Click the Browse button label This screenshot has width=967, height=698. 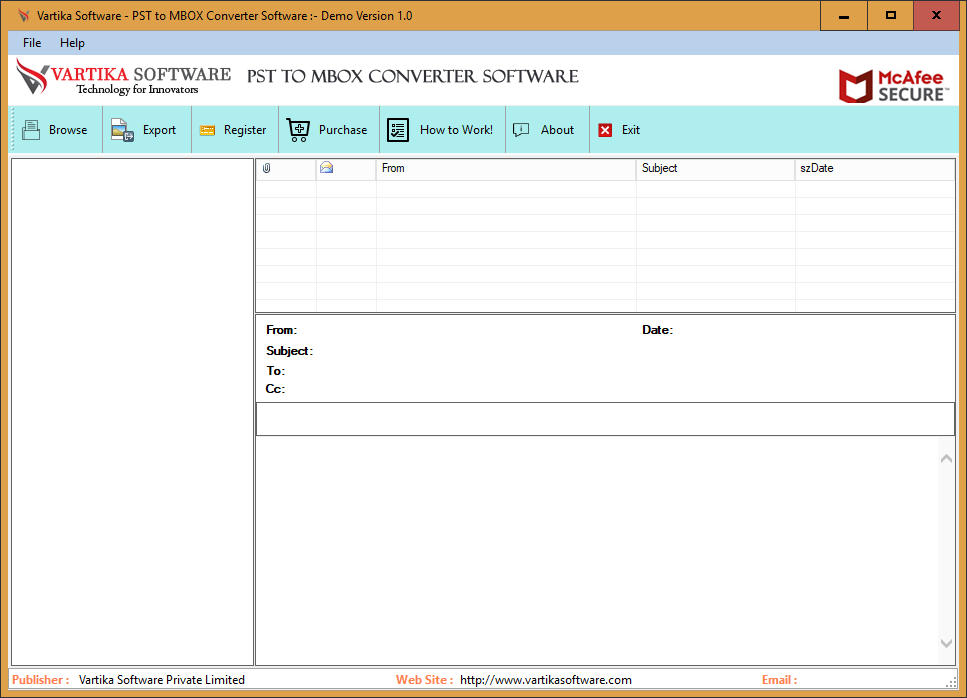click(x=68, y=130)
